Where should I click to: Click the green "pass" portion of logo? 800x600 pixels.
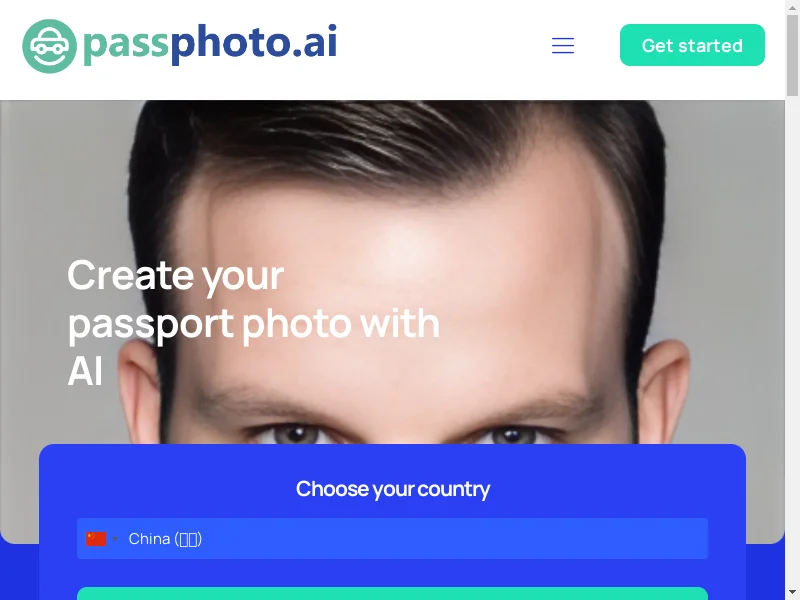point(126,45)
